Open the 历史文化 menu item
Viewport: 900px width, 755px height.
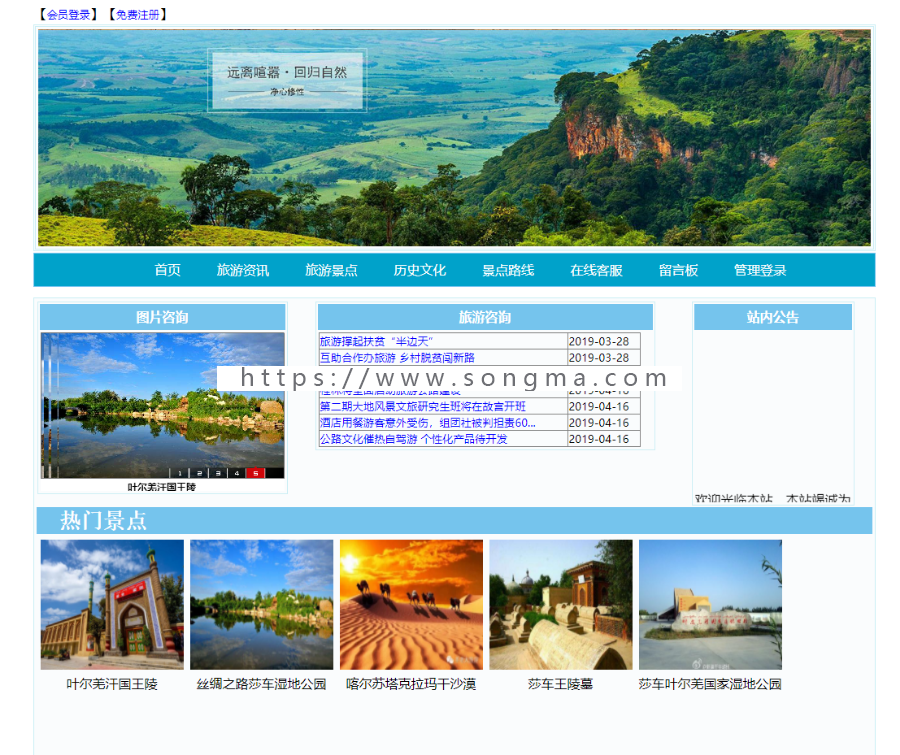420,270
